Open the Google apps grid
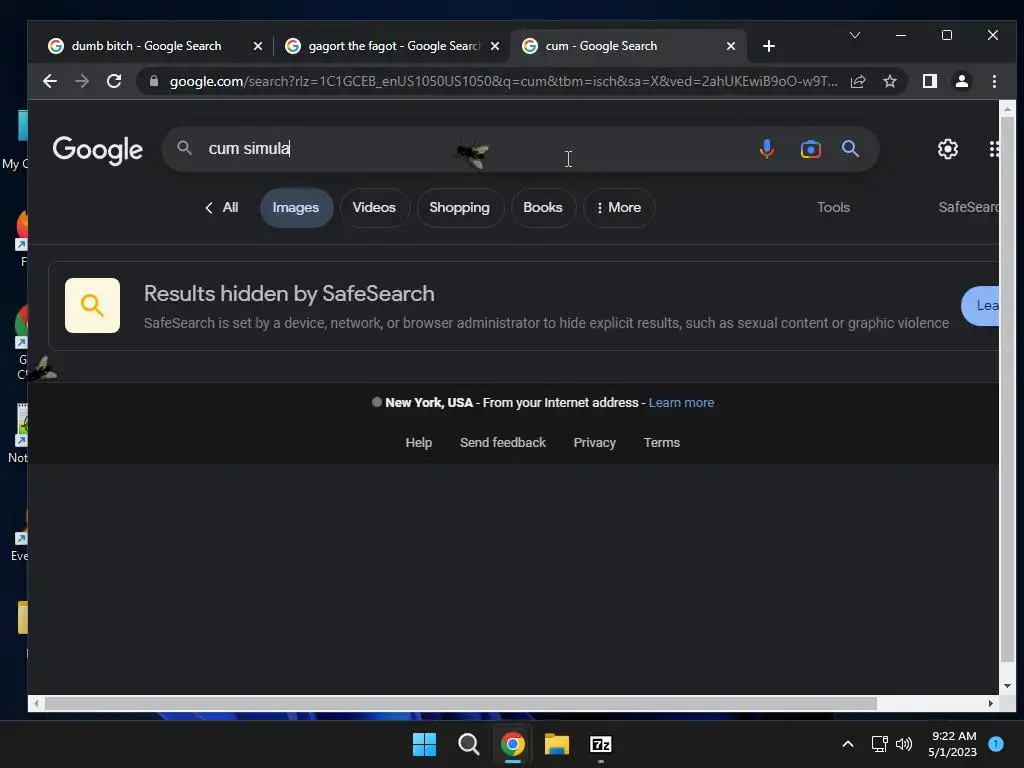This screenshot has height=768, width=1024. point(994,149)
